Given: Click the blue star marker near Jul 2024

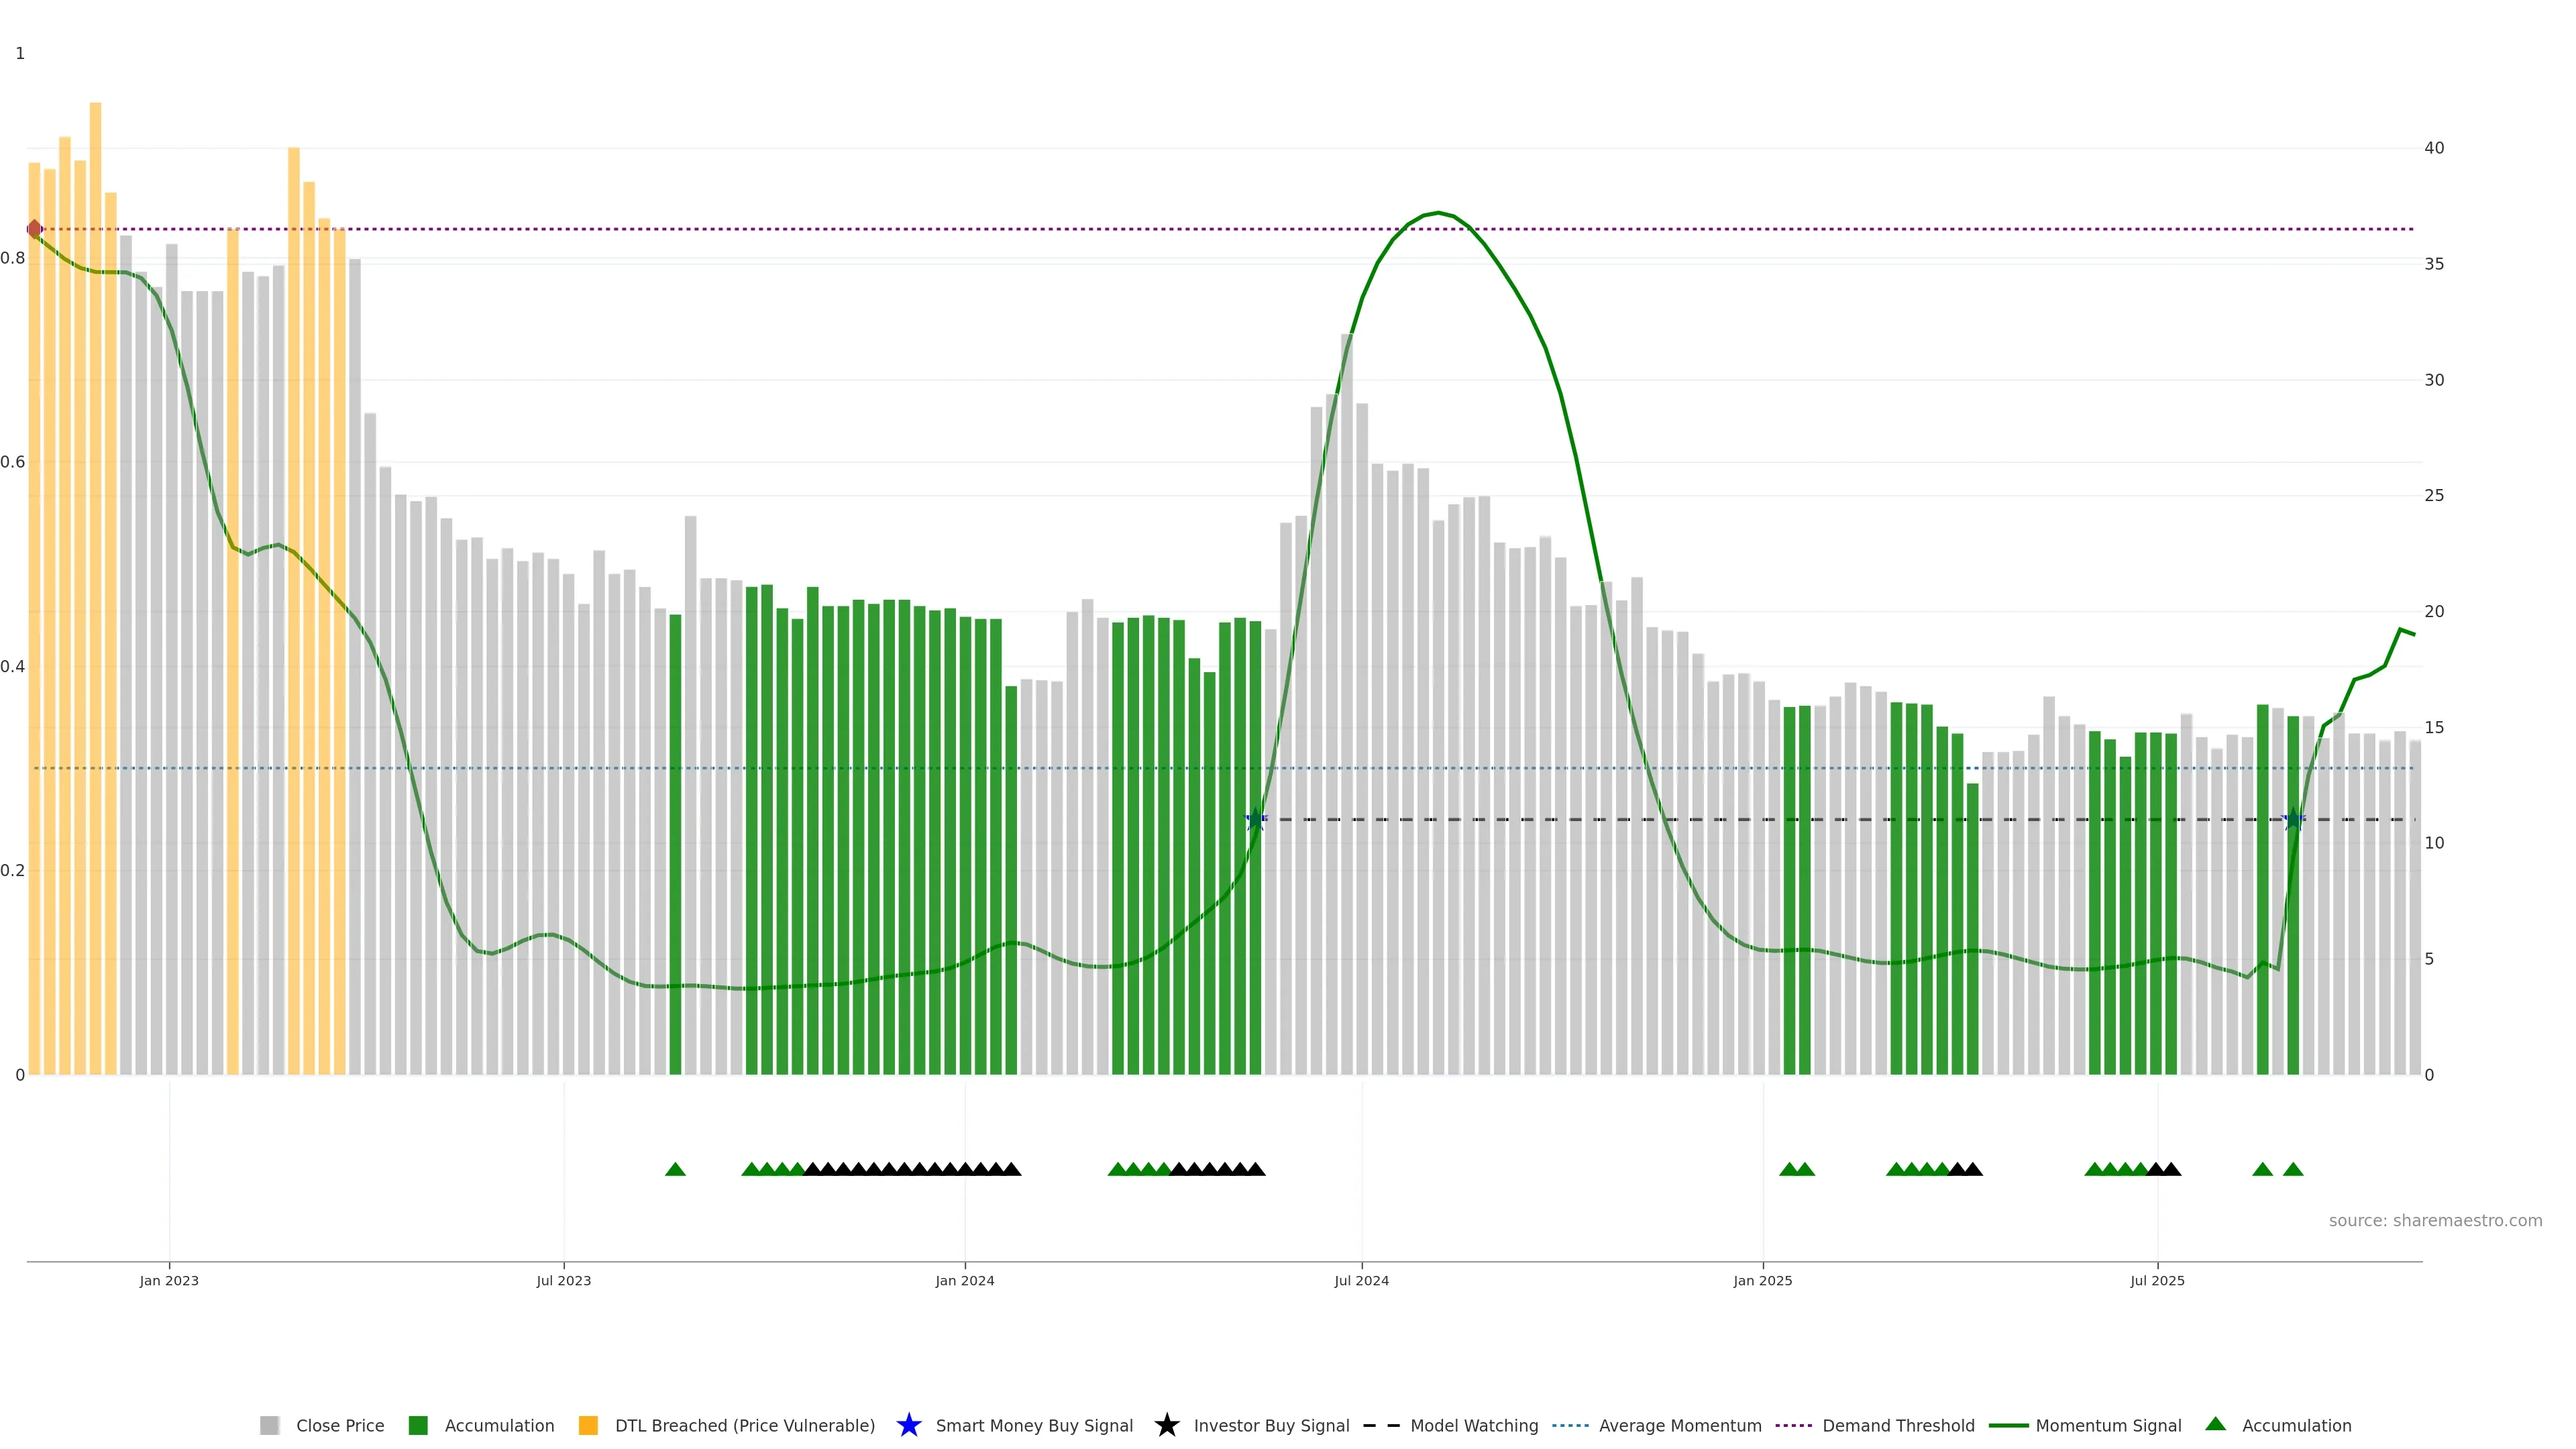Looking at the screenshot, I should [1255, 819].
